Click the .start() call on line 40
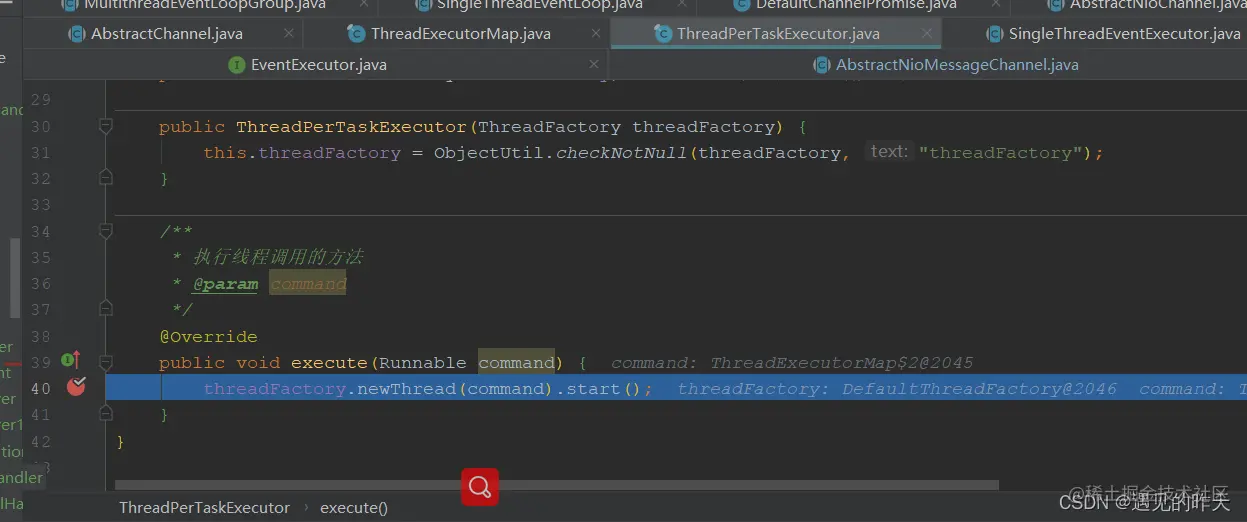The image size is (1247, 522). coord(603,389)
